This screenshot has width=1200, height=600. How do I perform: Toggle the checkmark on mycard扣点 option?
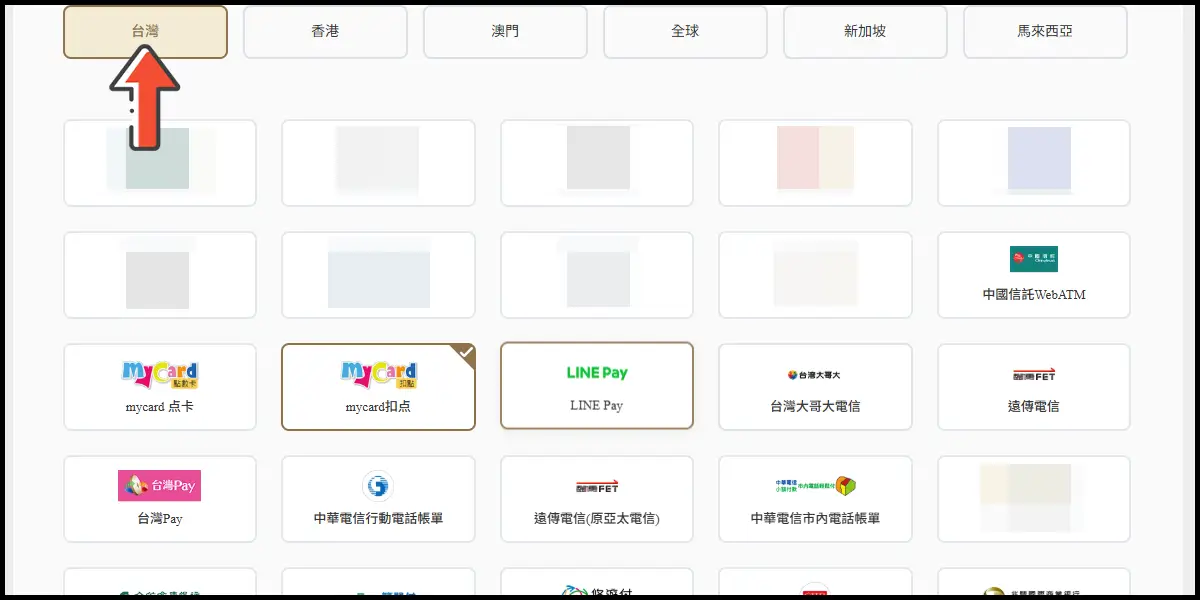click(463, 353)
